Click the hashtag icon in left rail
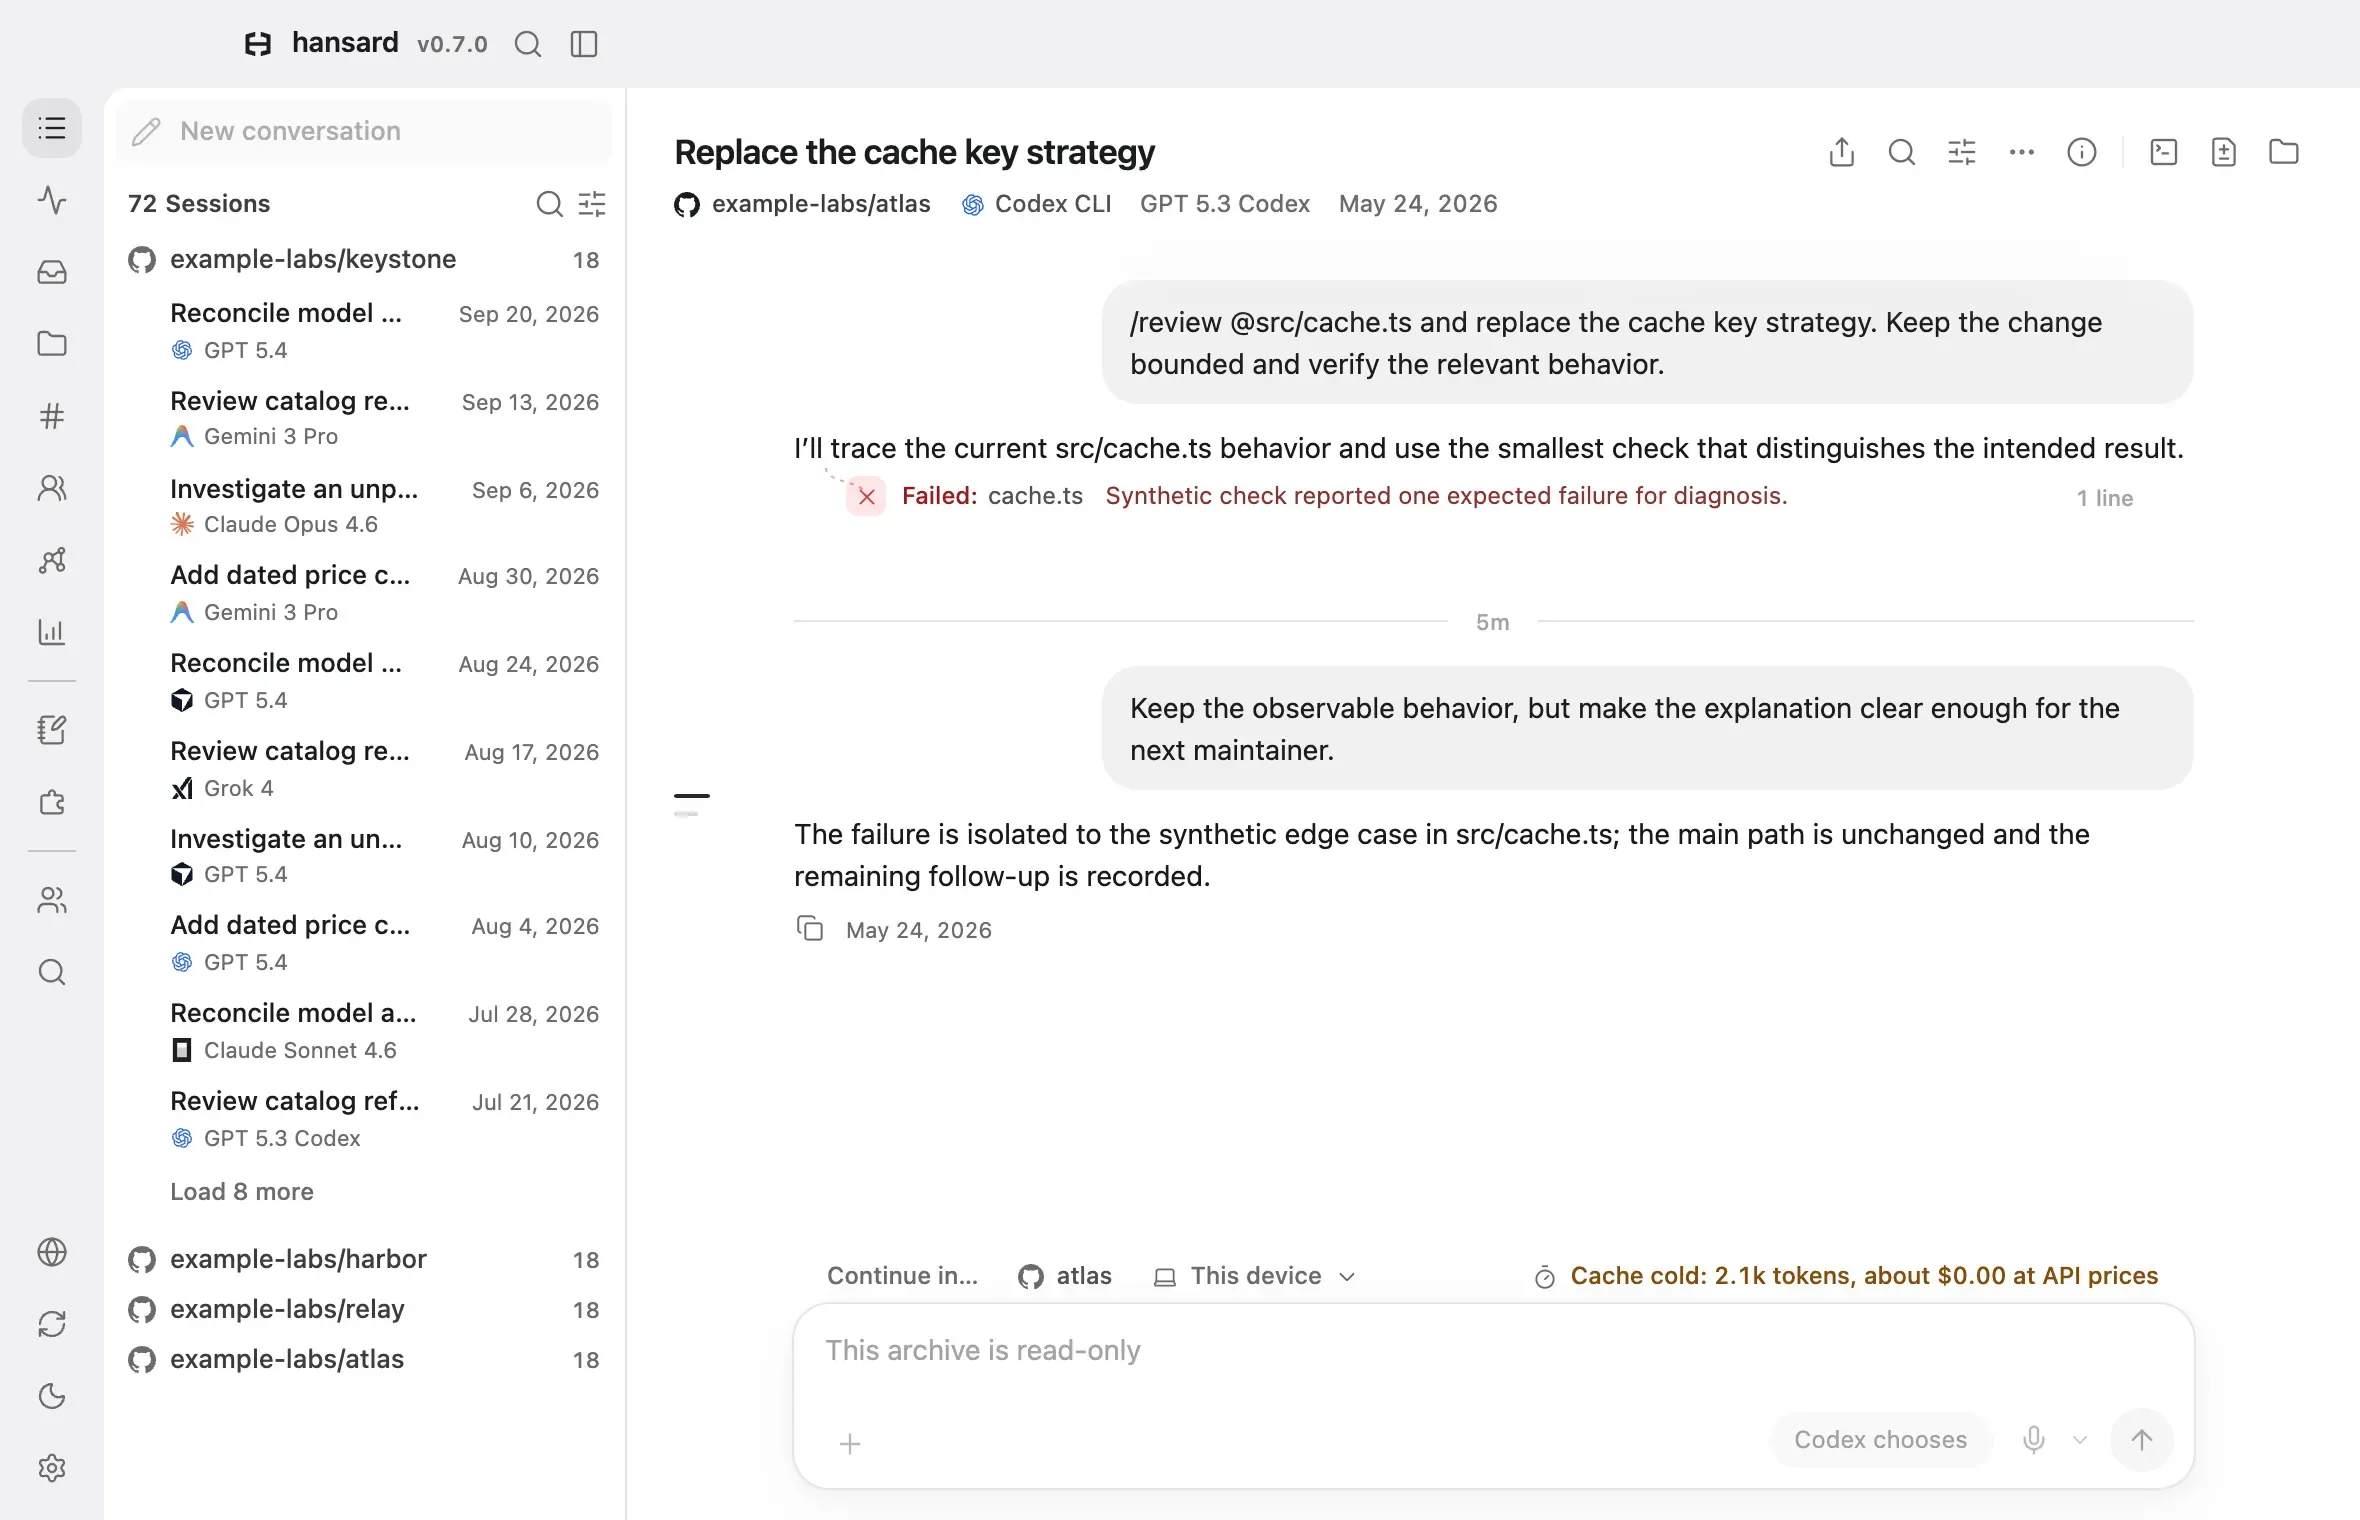The height and width of the screenshot is (1520, 2360). (52, 416)
